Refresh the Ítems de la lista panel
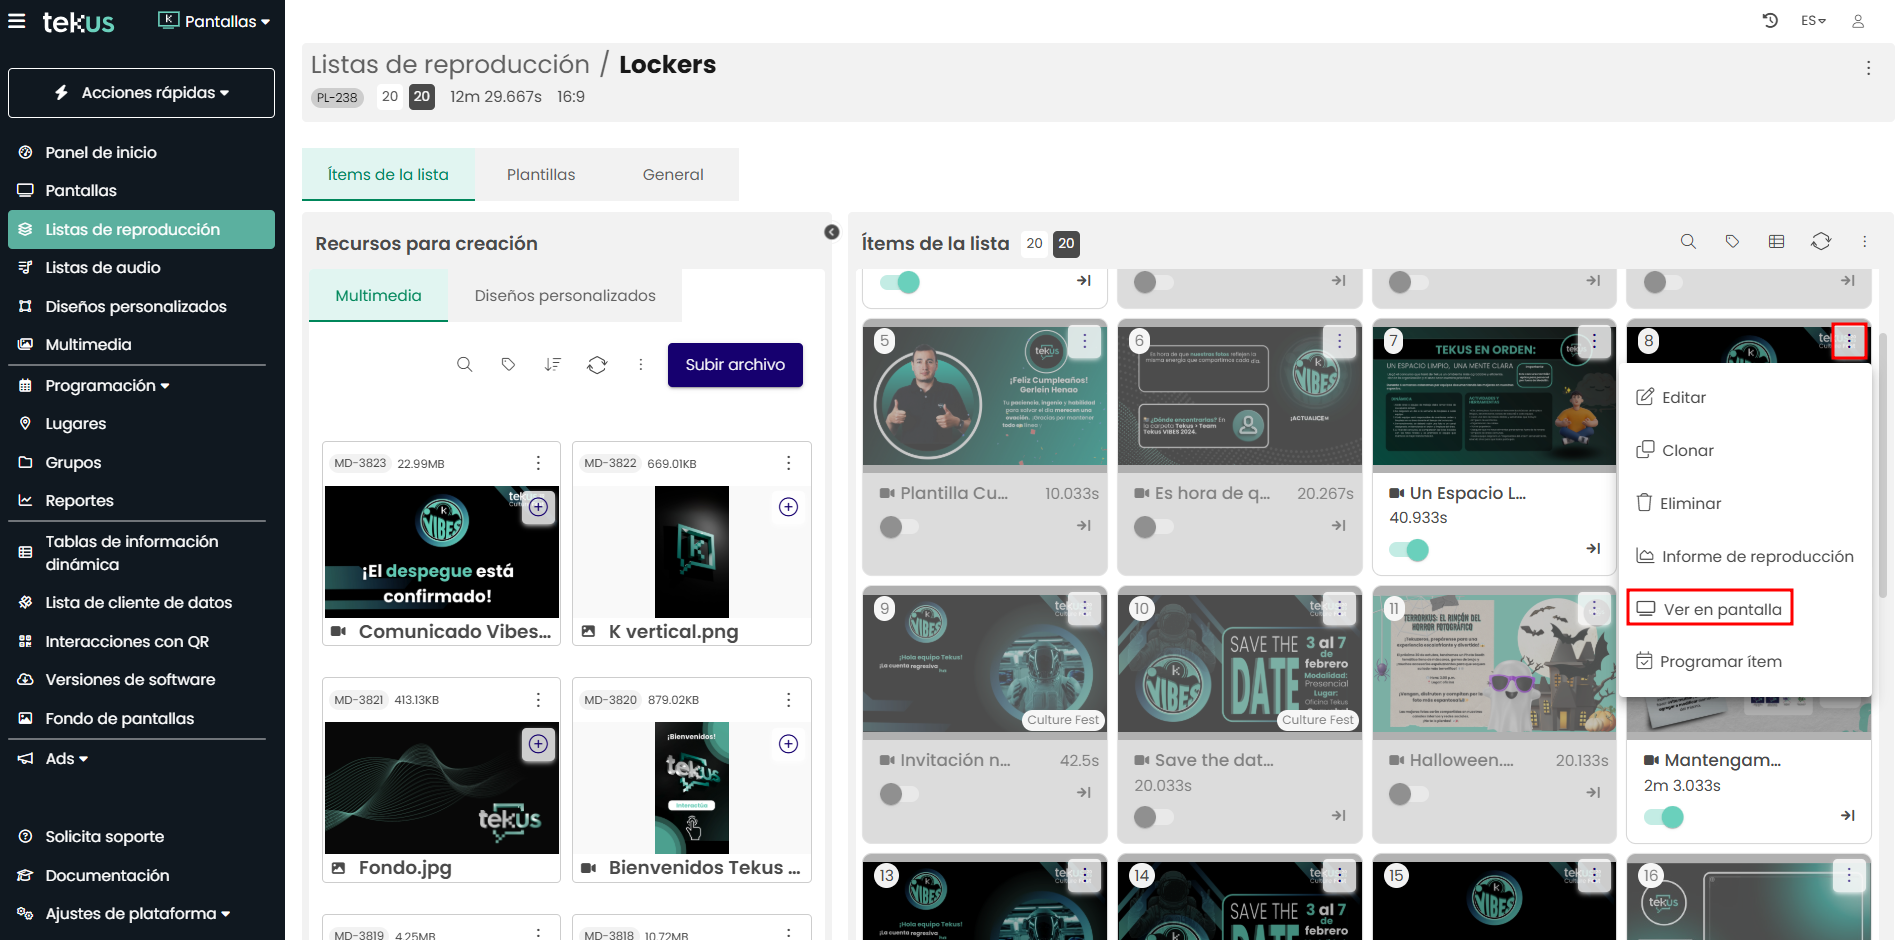This screenshot has width=1896, height=940. pos(1820,242)
